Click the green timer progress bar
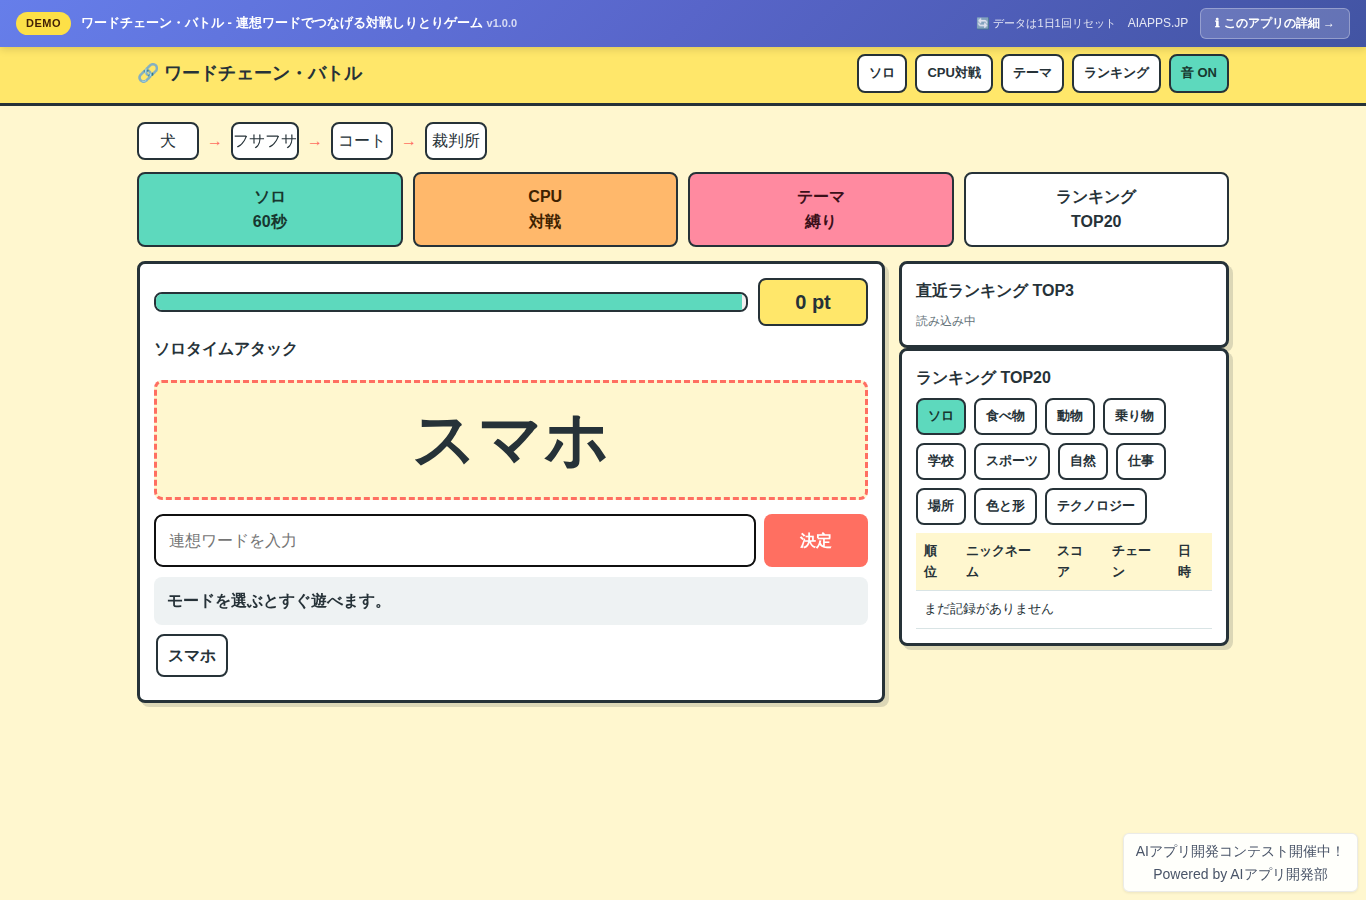 pyautogui.click(x=451, y=302)
